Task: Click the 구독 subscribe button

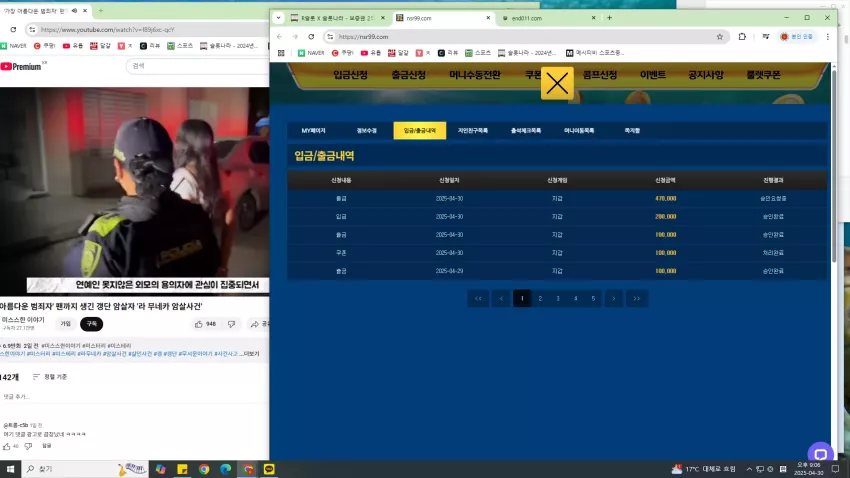Action: click(92, 324)
